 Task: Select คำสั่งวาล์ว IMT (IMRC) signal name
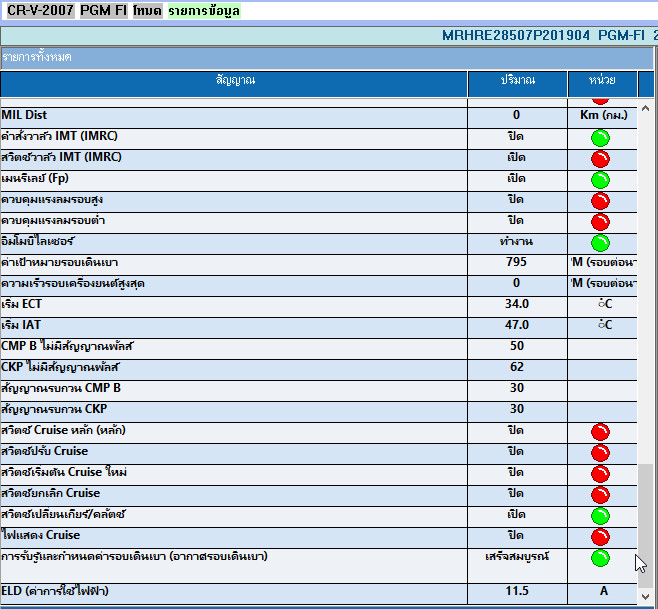59,136
